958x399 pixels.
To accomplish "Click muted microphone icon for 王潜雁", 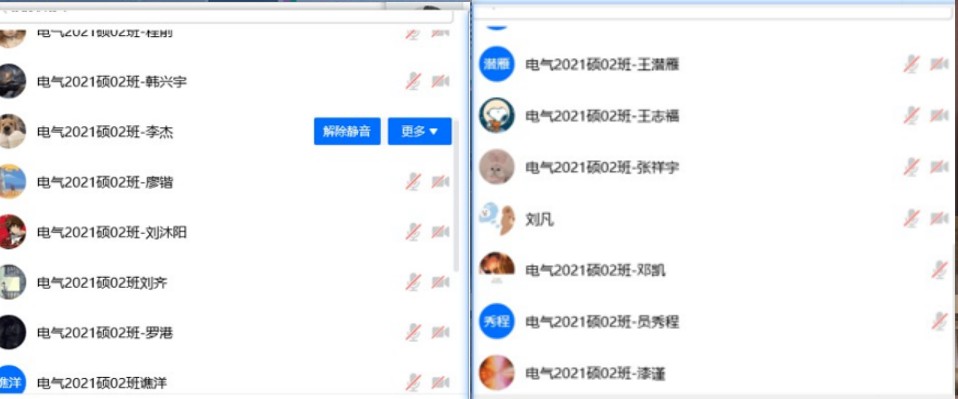I will coord(912,64).
